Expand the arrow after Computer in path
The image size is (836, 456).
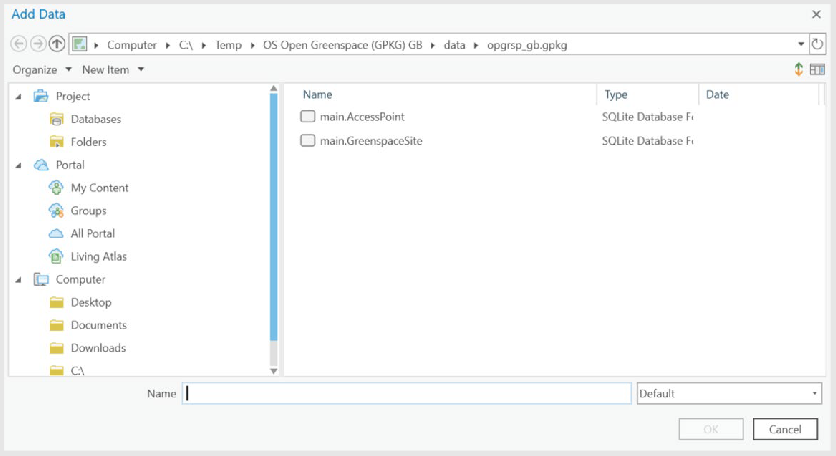[x=167, y=45]
